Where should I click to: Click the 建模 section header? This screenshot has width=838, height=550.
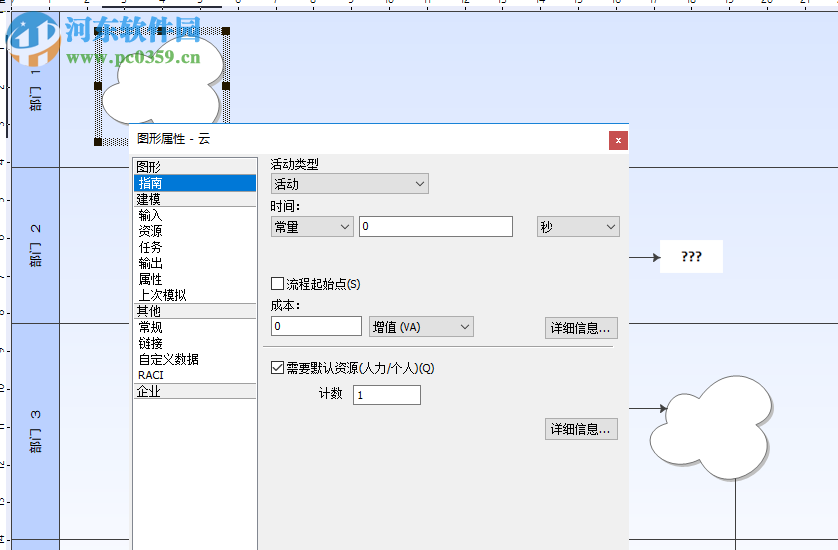point(195,199)
